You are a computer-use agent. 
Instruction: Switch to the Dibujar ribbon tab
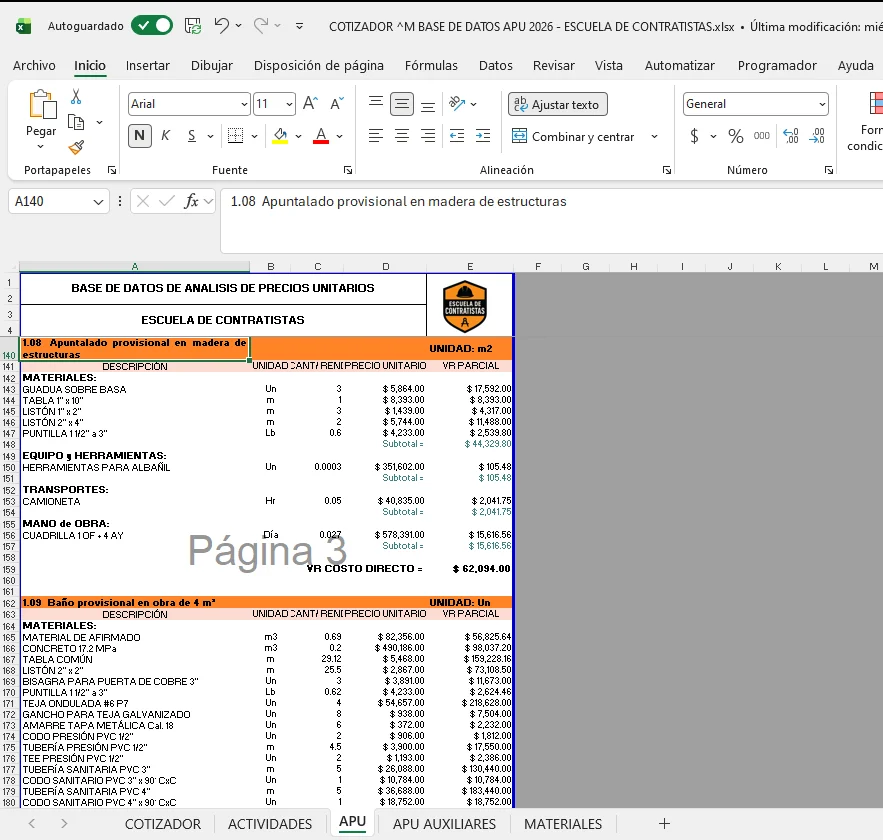212,66
